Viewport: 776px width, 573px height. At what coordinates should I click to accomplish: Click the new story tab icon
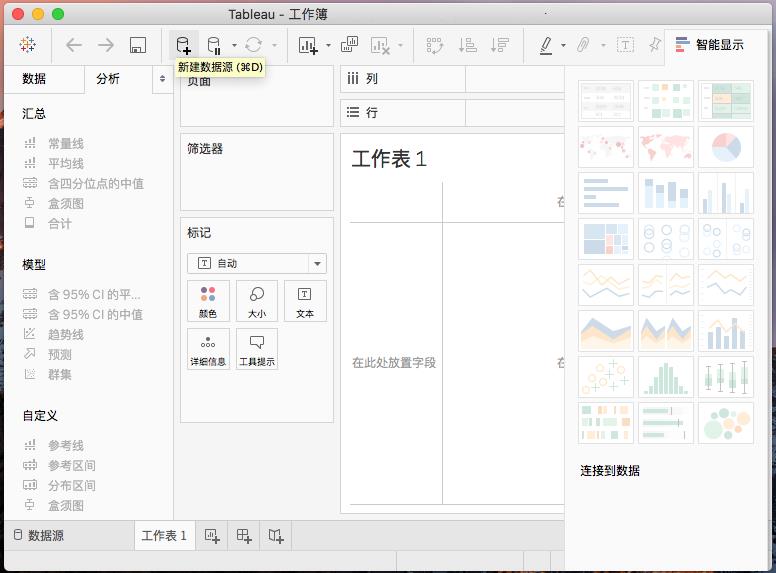point(276,536)
